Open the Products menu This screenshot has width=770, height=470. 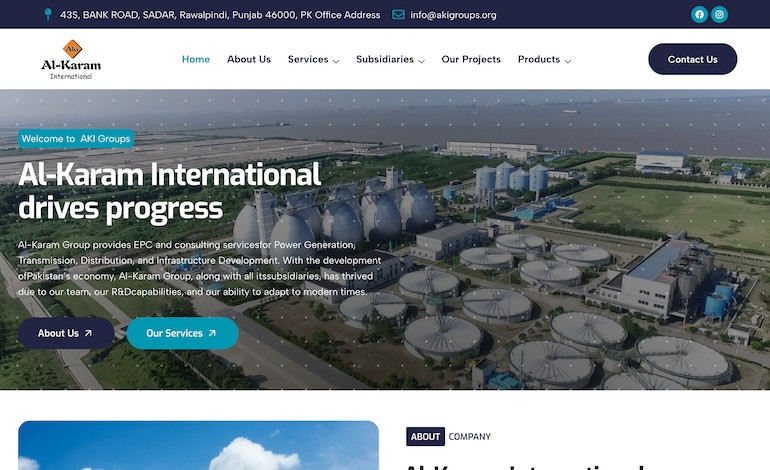539,59
